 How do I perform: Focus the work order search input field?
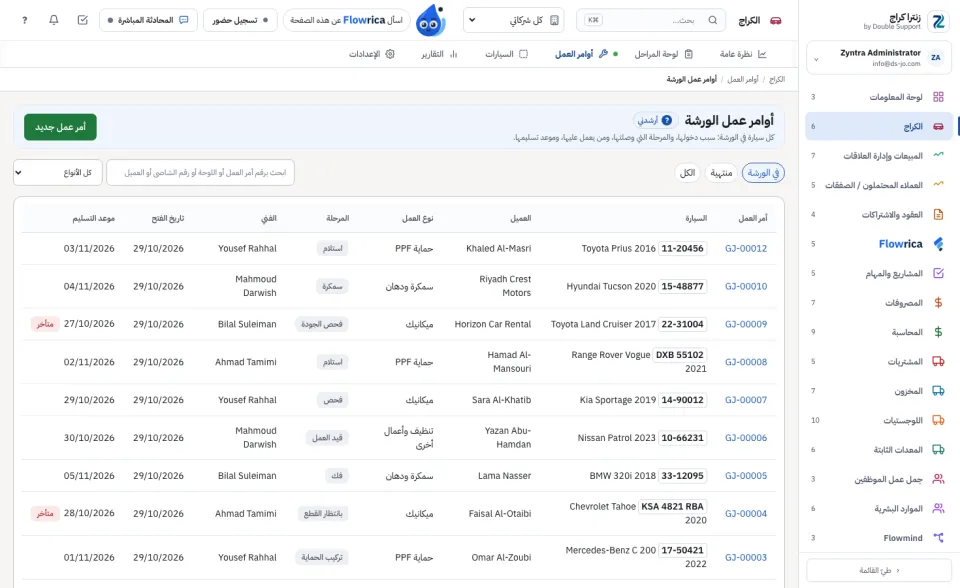(x=200, y=173)
